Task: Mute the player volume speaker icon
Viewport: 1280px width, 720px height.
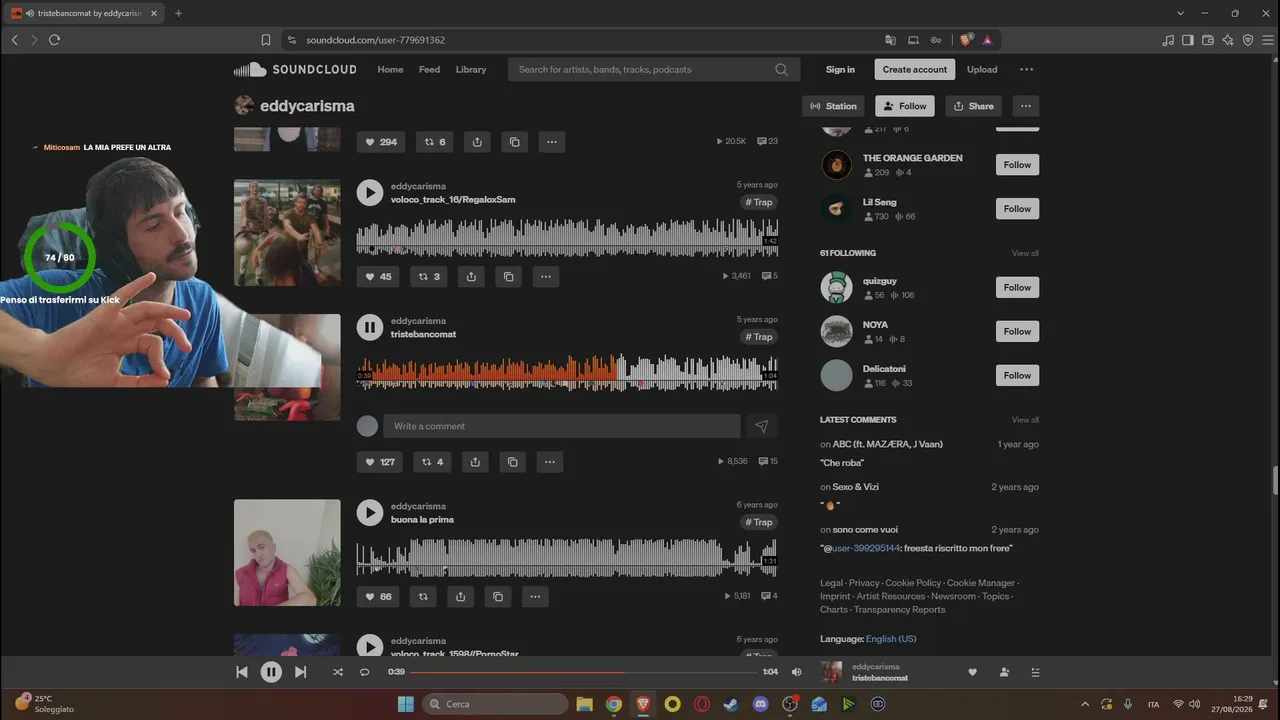Action: pyautogui.click(x=797, y=672)
